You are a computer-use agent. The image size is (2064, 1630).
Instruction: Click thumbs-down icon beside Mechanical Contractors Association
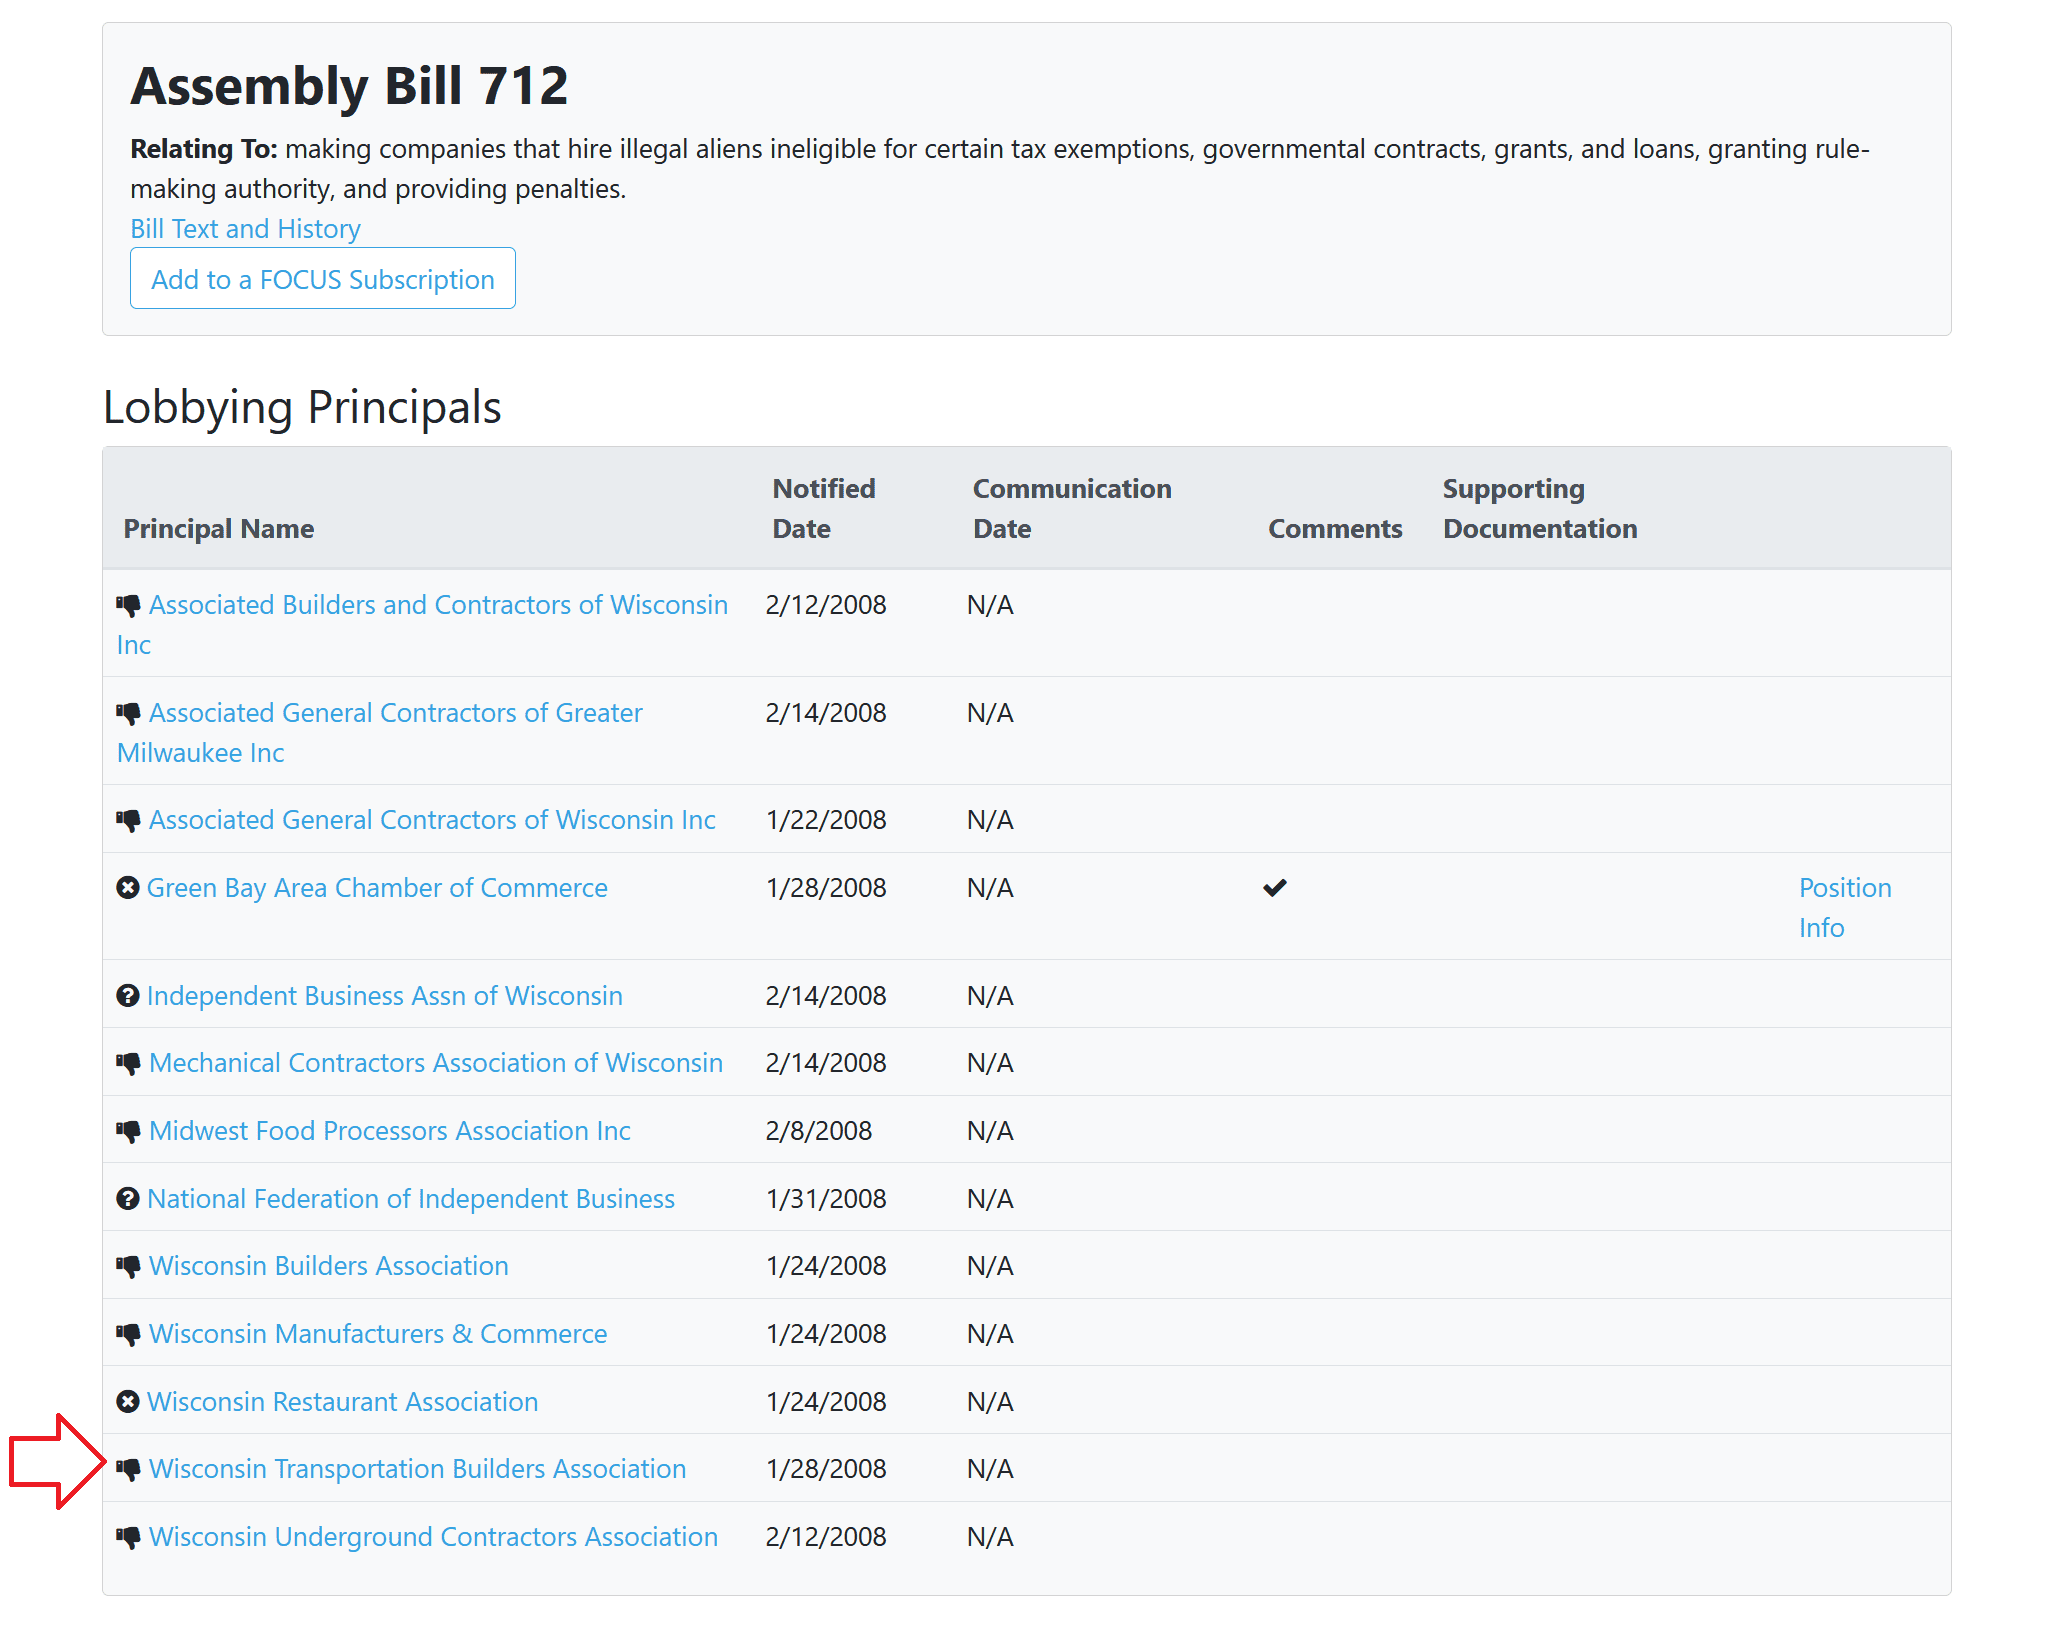pyautogui.click(x=128, y=1064)
